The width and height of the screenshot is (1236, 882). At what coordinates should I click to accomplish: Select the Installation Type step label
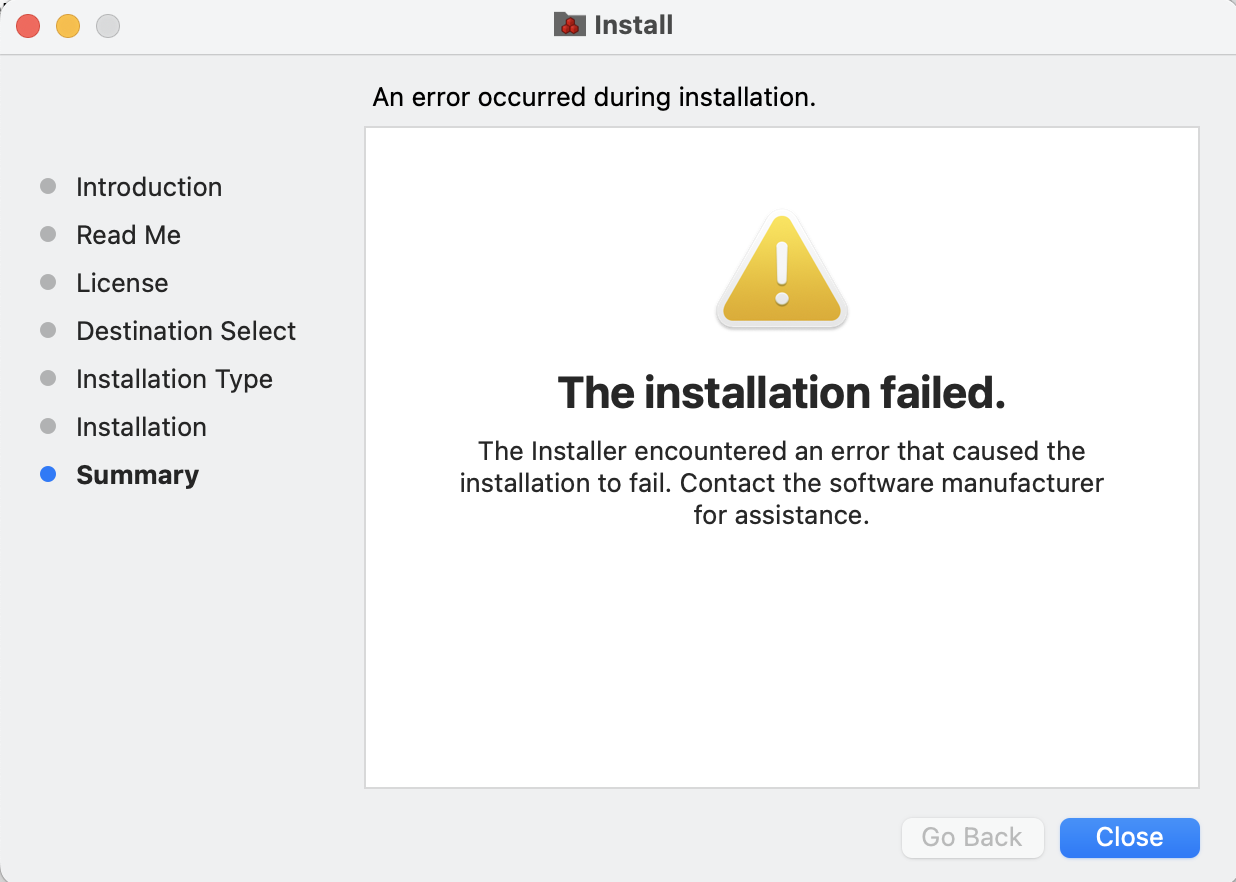click(x=174, y=379)
